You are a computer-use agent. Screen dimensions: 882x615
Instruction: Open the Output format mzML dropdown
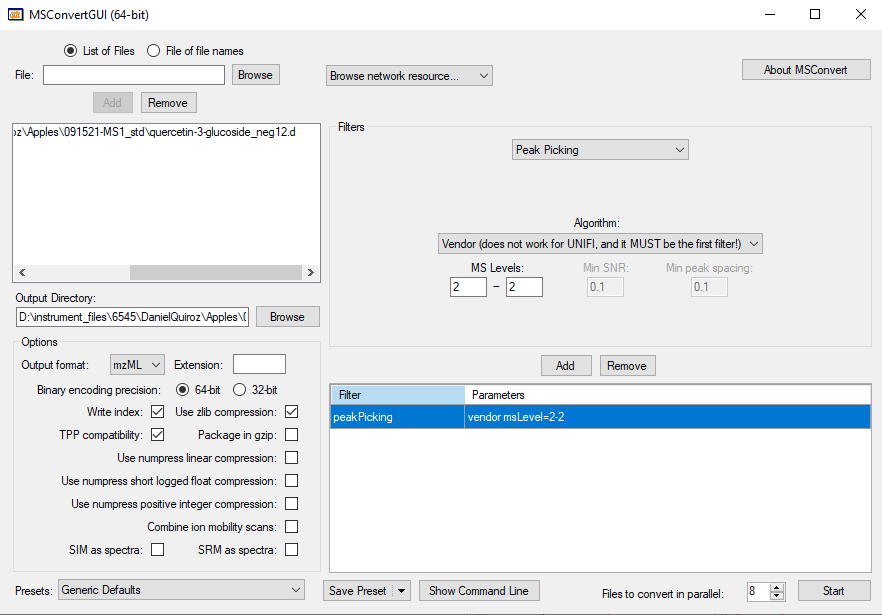137,365
